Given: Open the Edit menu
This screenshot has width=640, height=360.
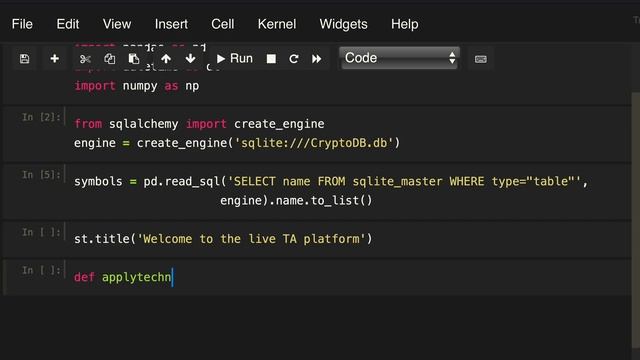Looking at the screenshot, I should point(67,24).
